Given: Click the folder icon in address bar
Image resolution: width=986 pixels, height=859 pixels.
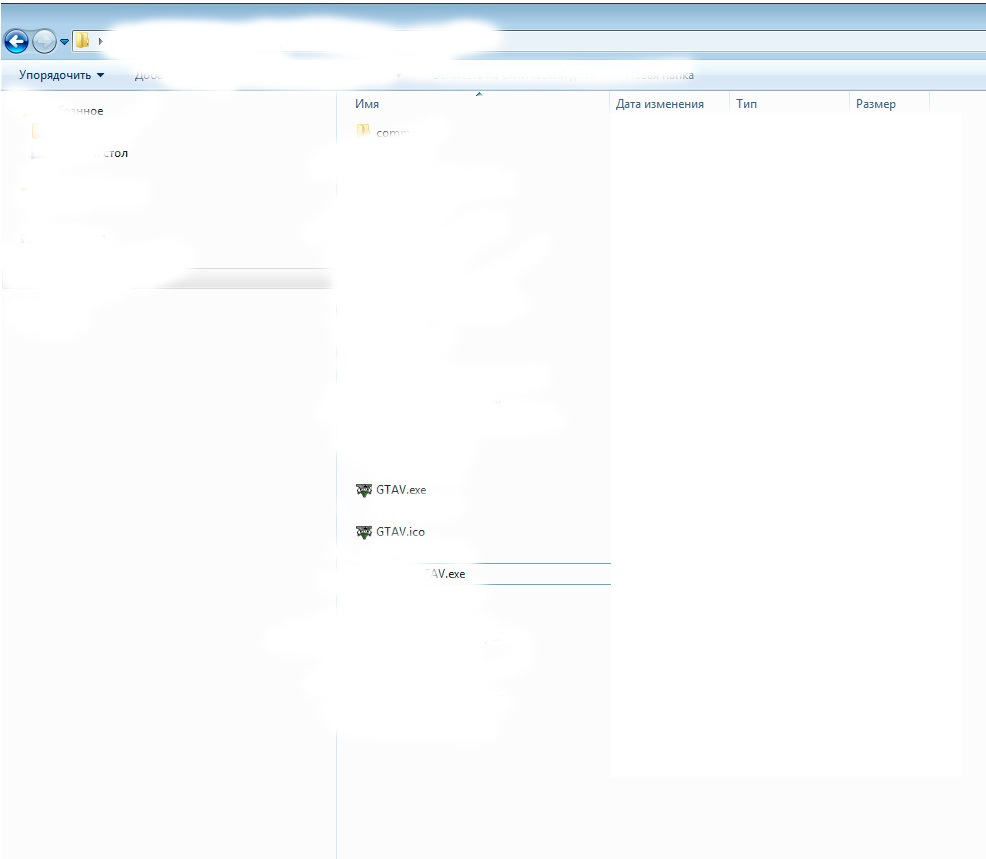Looking at the screenshot, I should 82,41.
